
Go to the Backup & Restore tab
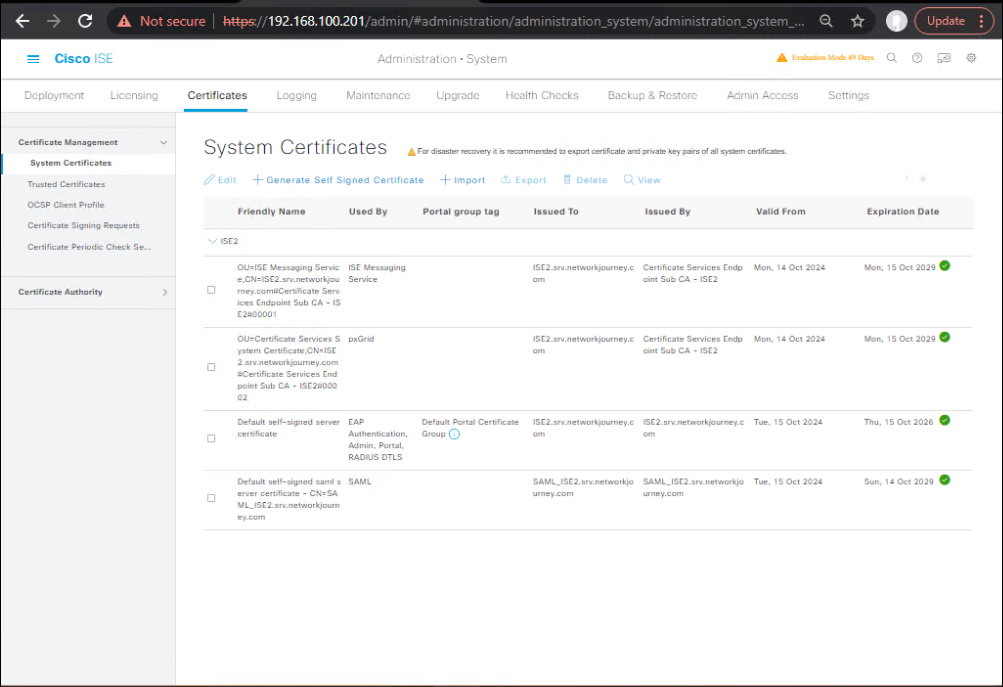click(x=652, y=95)
